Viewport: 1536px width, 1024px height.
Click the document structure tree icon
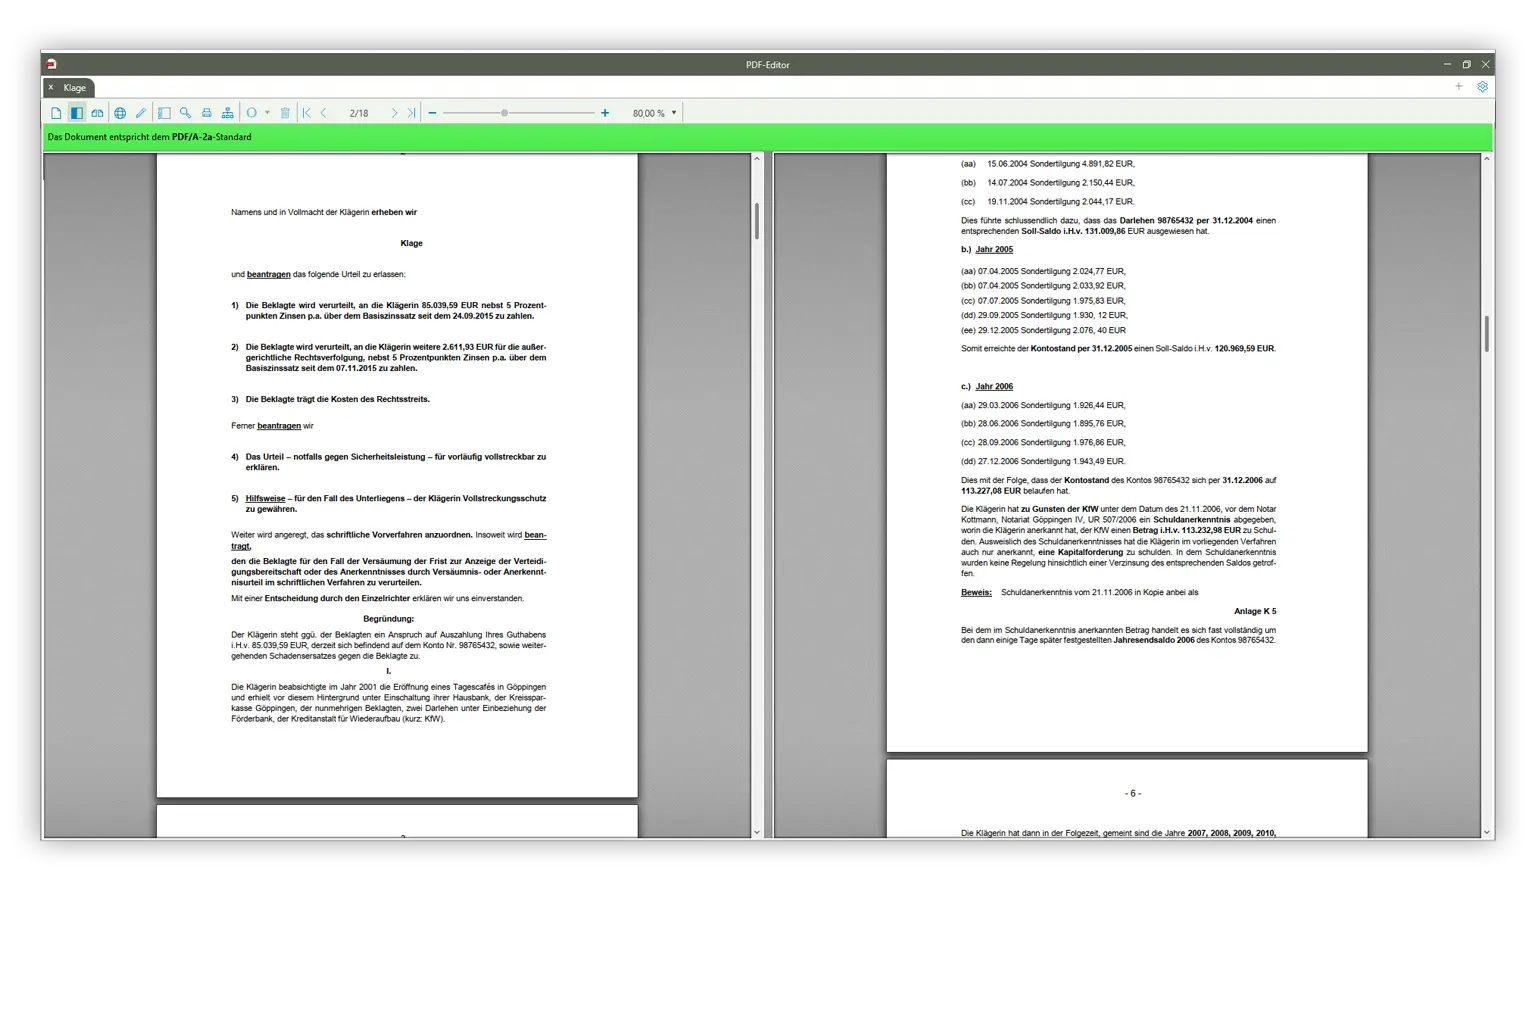[x=228, y=113]
